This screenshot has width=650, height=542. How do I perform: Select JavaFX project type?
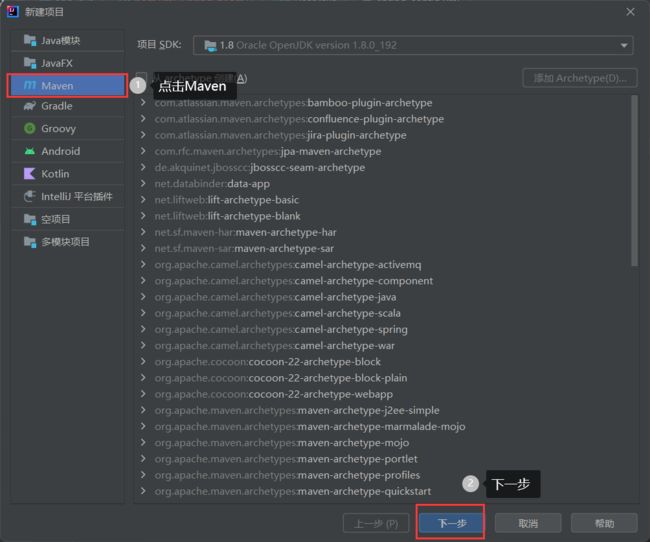click(x=67, y=63)
